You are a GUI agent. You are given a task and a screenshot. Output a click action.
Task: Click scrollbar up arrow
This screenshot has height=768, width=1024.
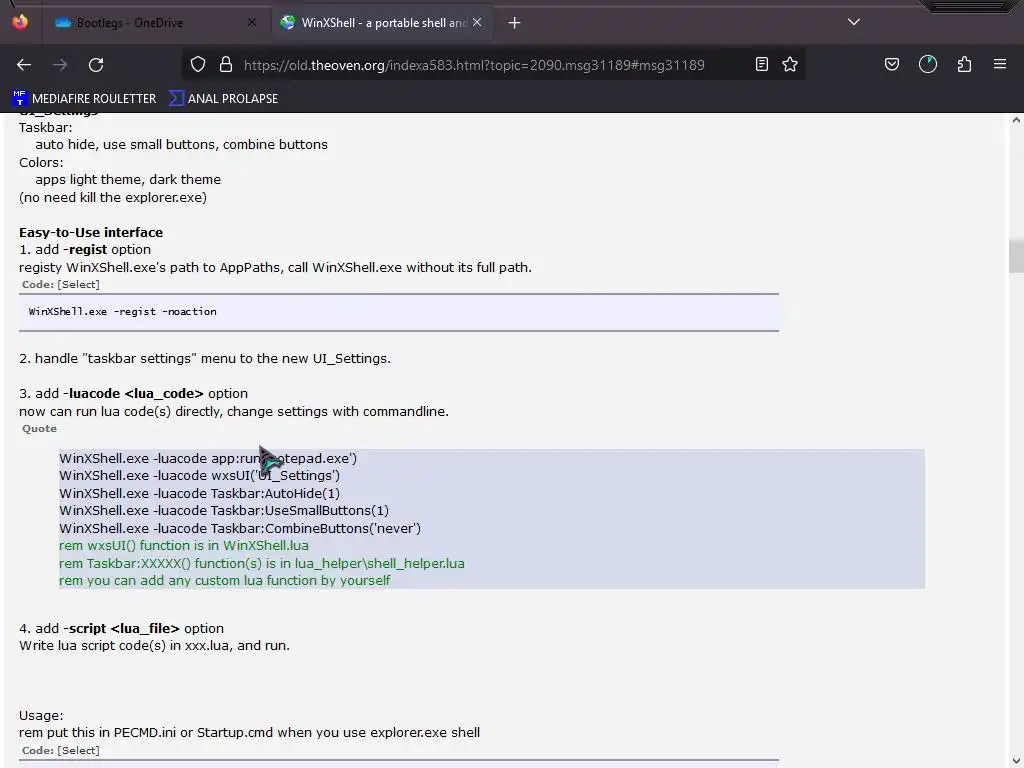click(x=1016, y=120)
